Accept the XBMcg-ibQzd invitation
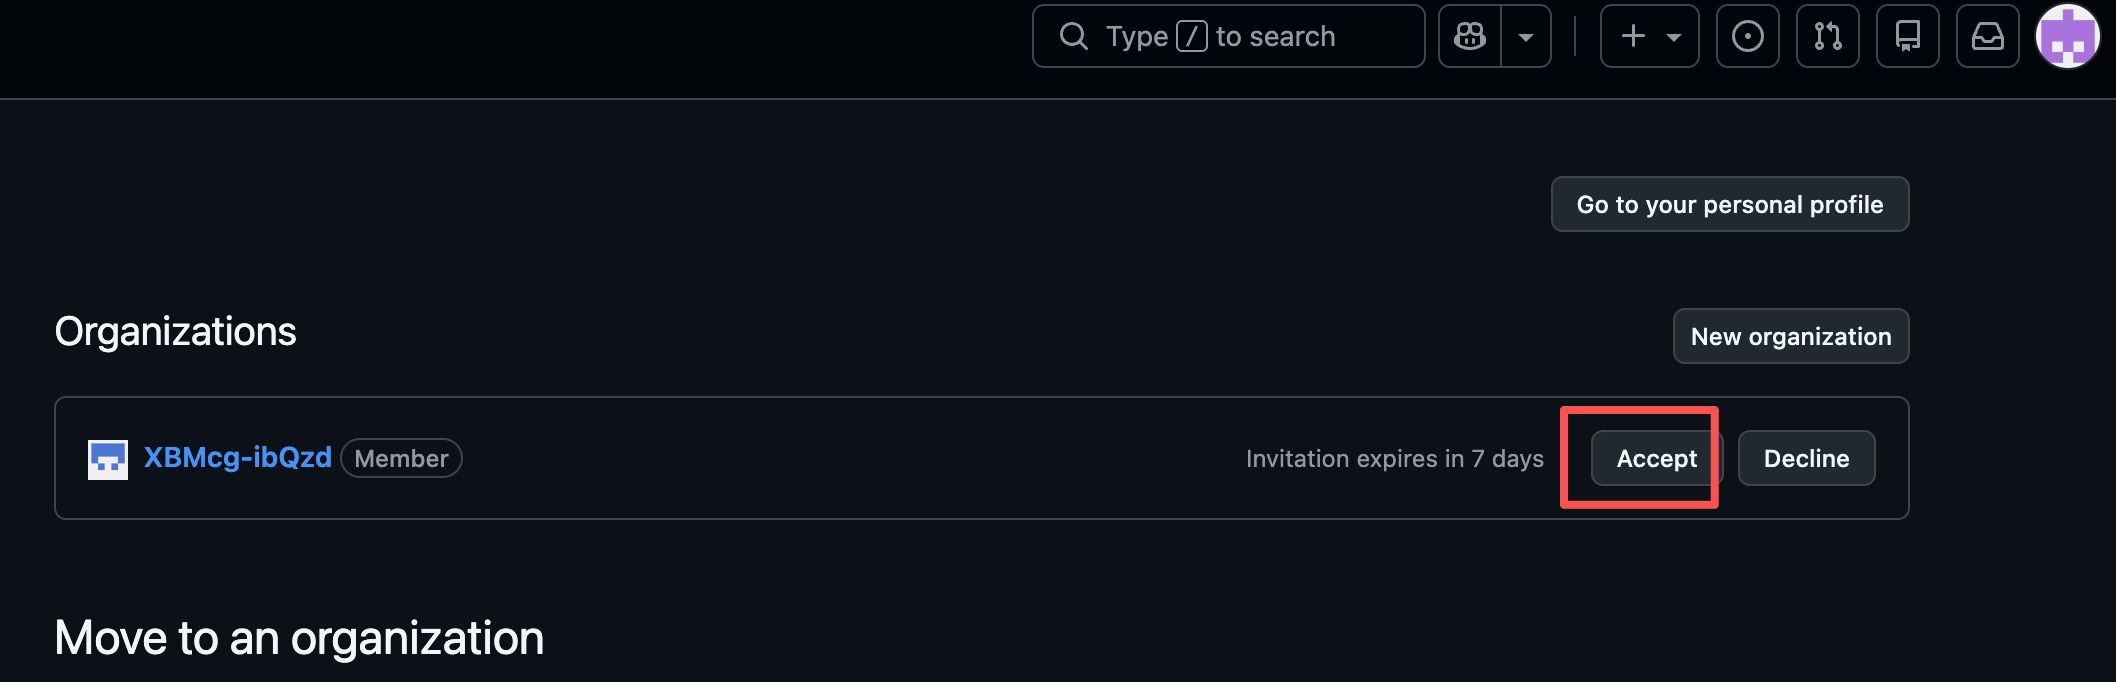The image size is (2116, 682). tap(1656, 458)
